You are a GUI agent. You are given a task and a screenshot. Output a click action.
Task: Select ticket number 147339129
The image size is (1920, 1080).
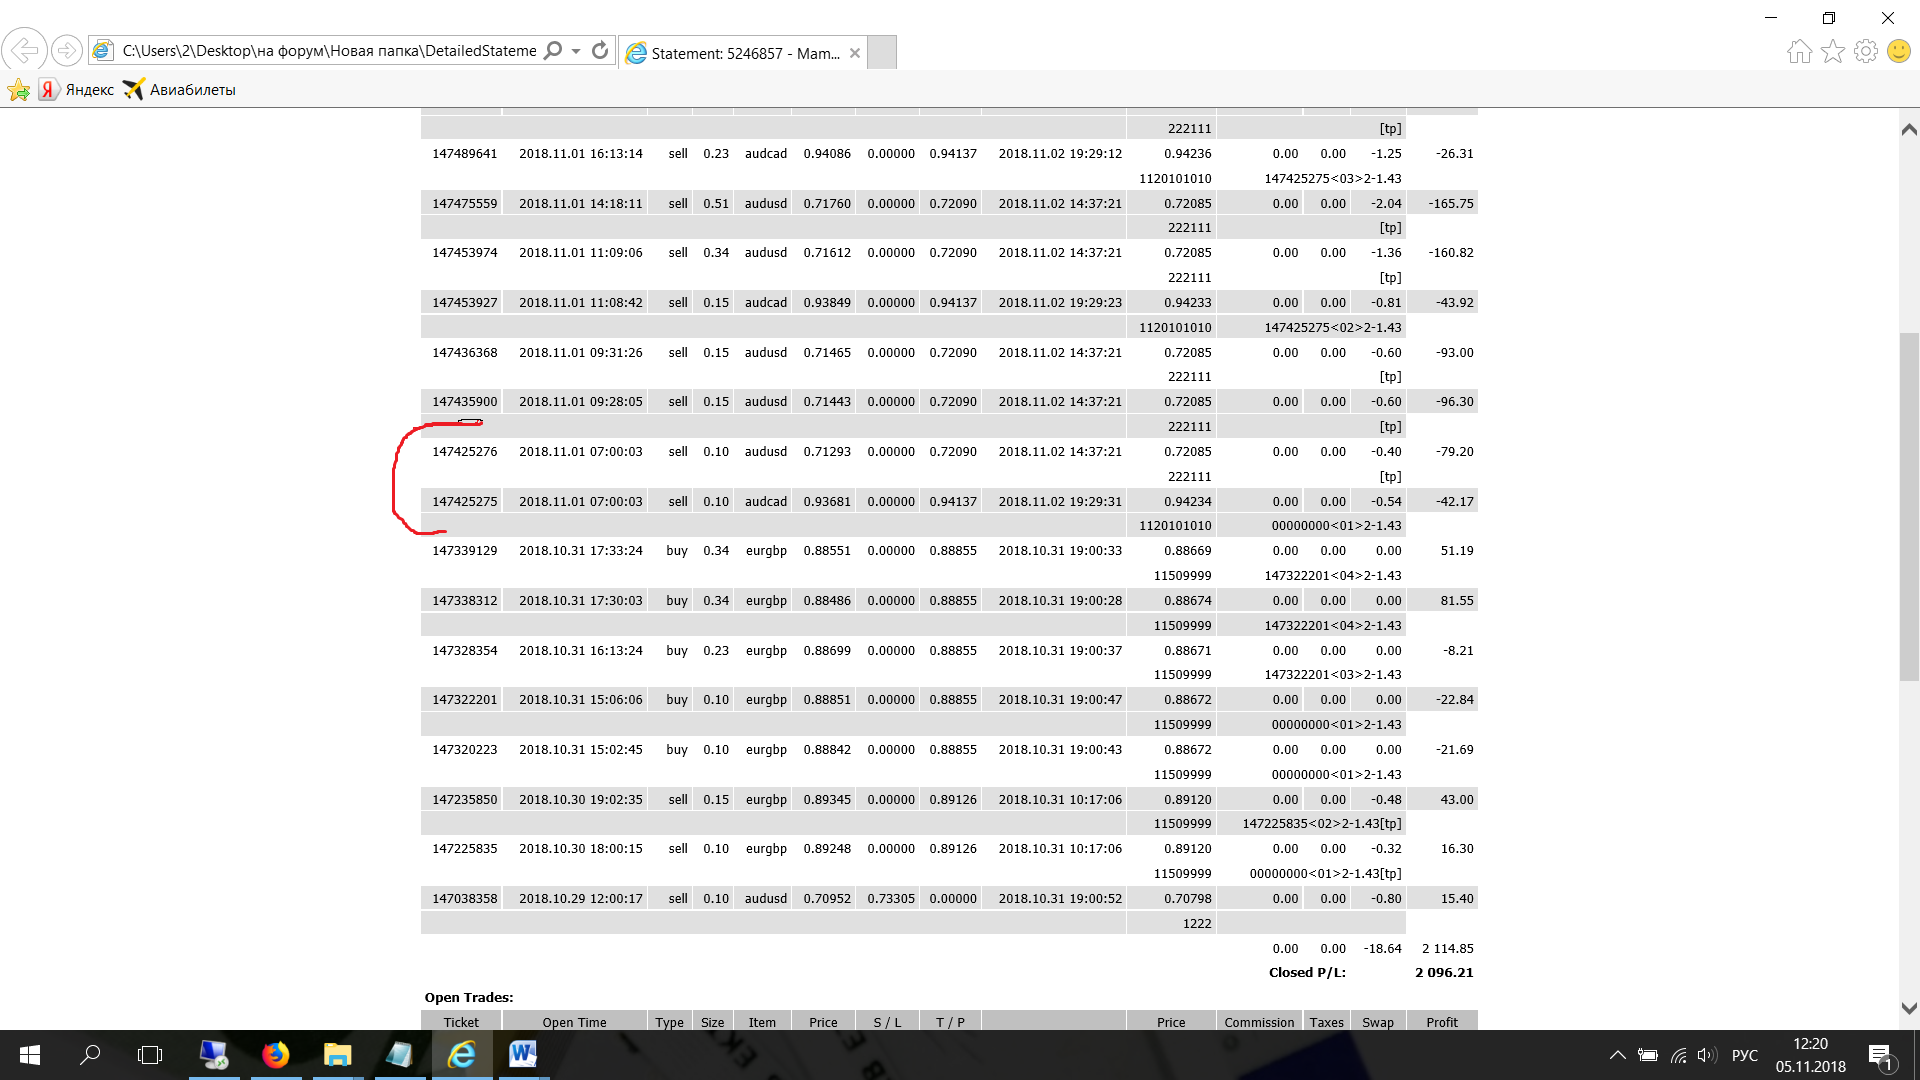[x=464, y=551]
